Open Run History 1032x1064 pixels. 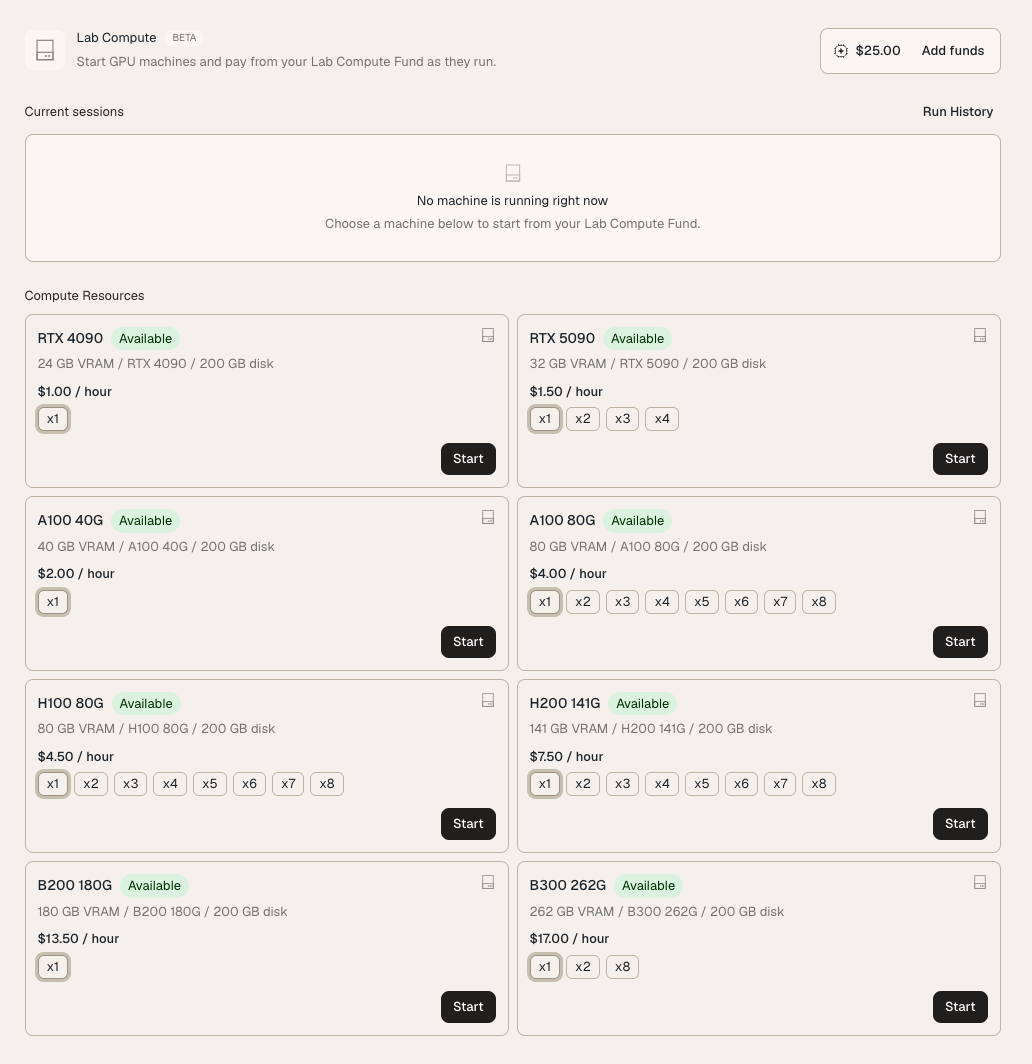point(957,112)
